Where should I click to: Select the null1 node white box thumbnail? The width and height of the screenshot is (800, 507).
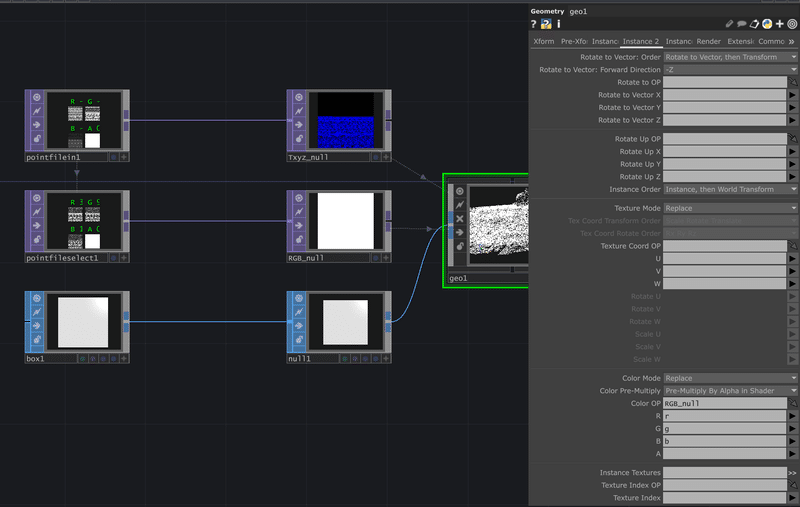(x=345, y=322)
